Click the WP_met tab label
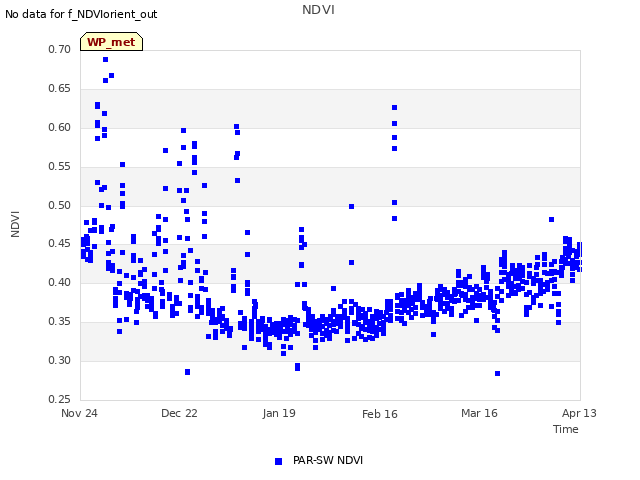 (111, 42)
